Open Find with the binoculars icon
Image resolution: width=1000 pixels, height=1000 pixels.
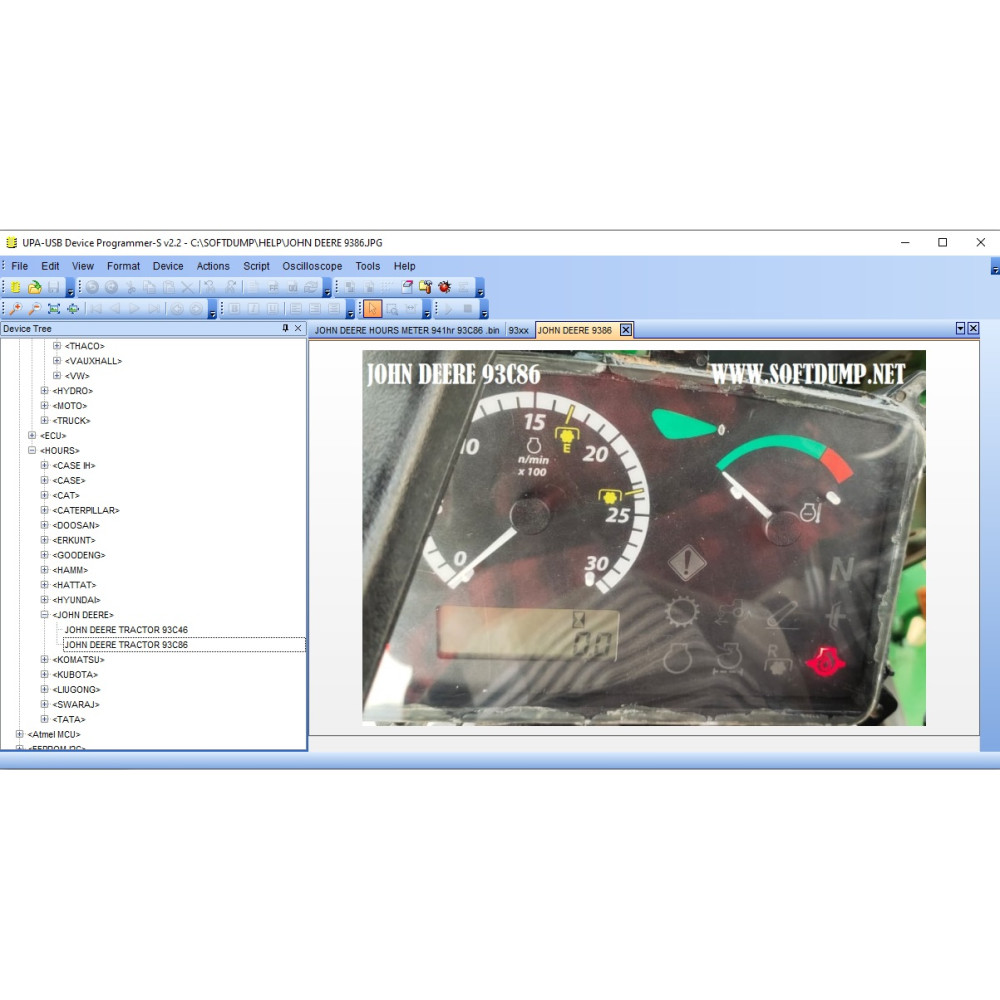(209, 287)
